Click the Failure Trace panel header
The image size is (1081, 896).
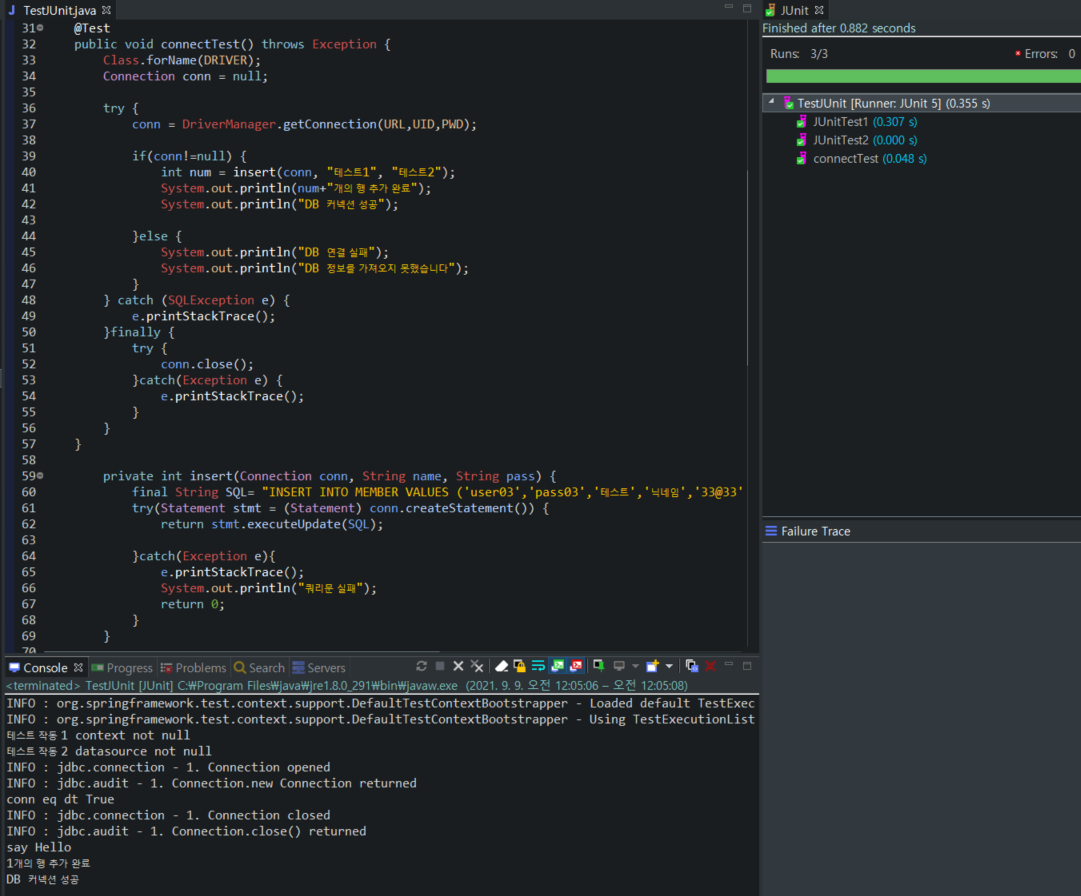[x=815, y=531]
